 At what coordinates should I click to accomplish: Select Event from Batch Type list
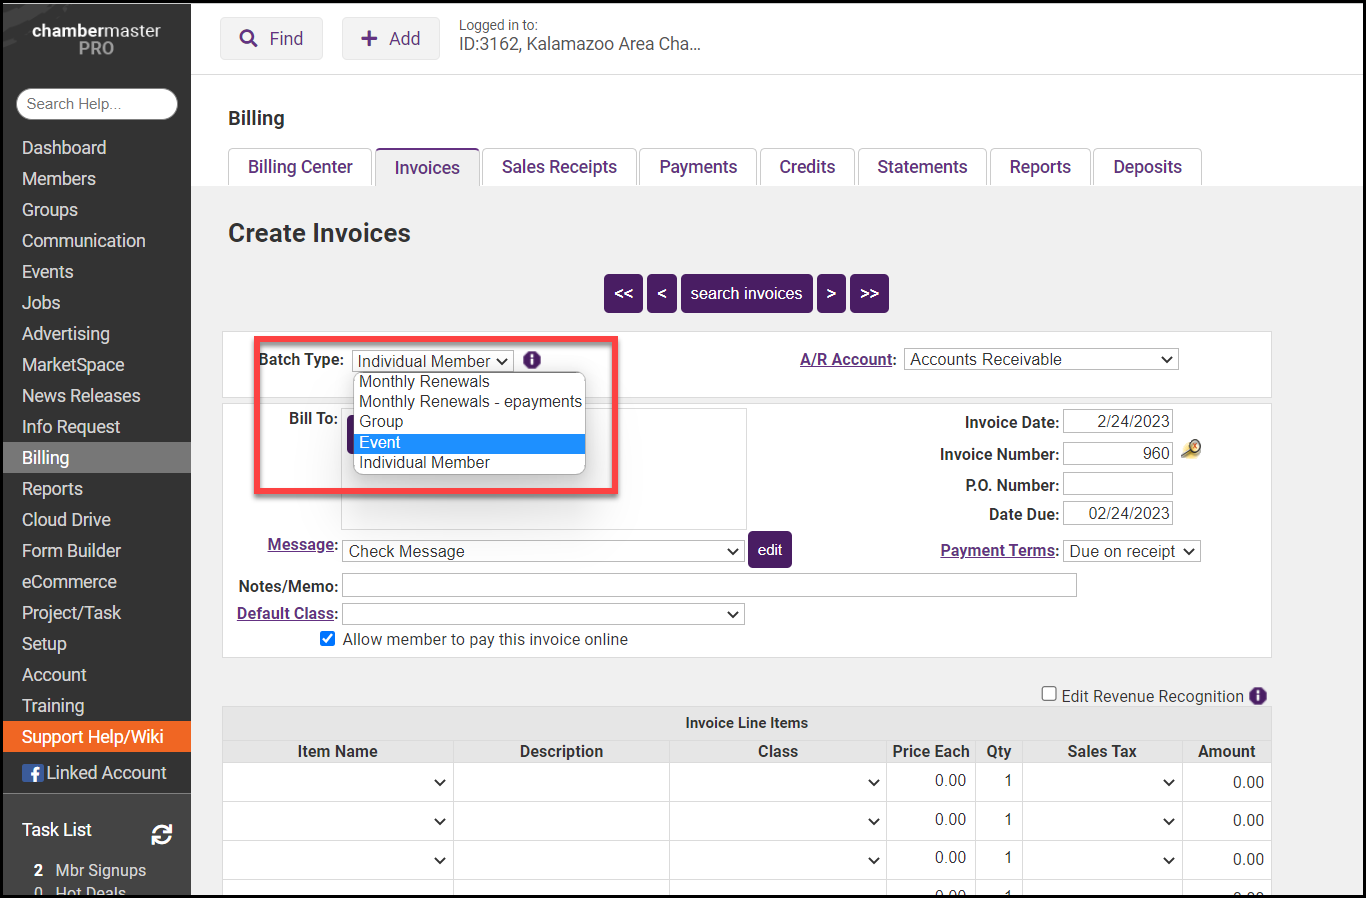pyautogui.click(x=469, y=443)
